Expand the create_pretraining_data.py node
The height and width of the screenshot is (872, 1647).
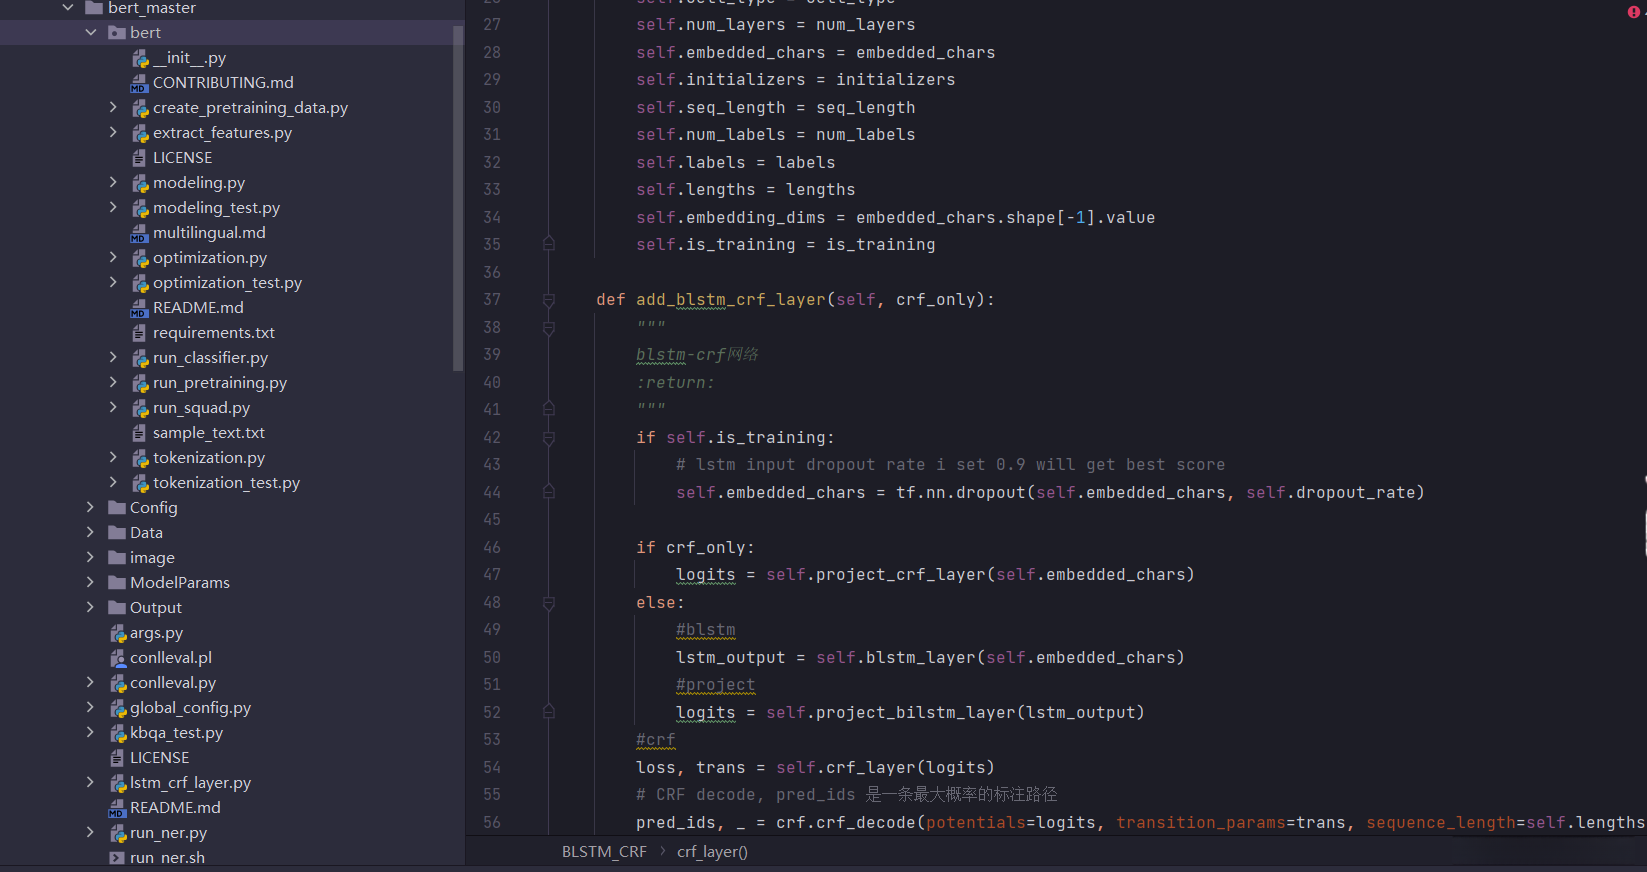pos(113,107)
